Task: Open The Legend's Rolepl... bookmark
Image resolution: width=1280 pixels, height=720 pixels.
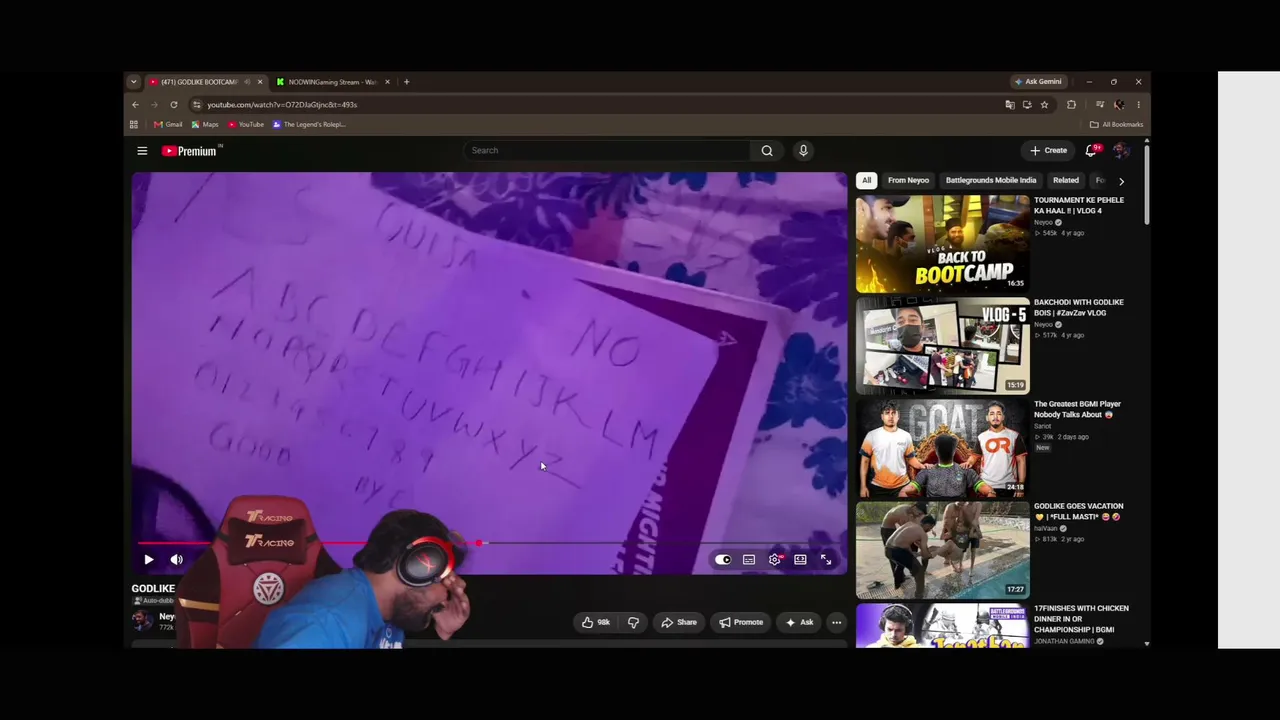Action: [x=309, y=125]
